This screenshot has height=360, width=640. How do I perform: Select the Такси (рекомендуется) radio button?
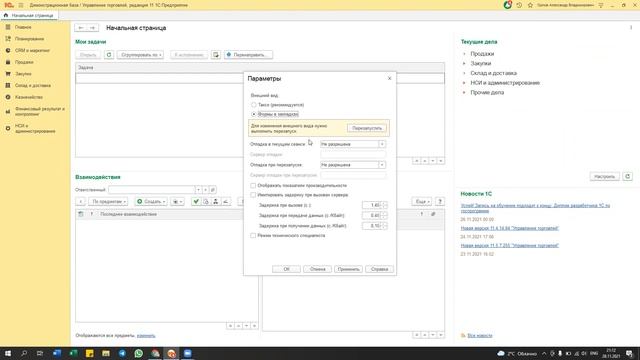[253, 105]
